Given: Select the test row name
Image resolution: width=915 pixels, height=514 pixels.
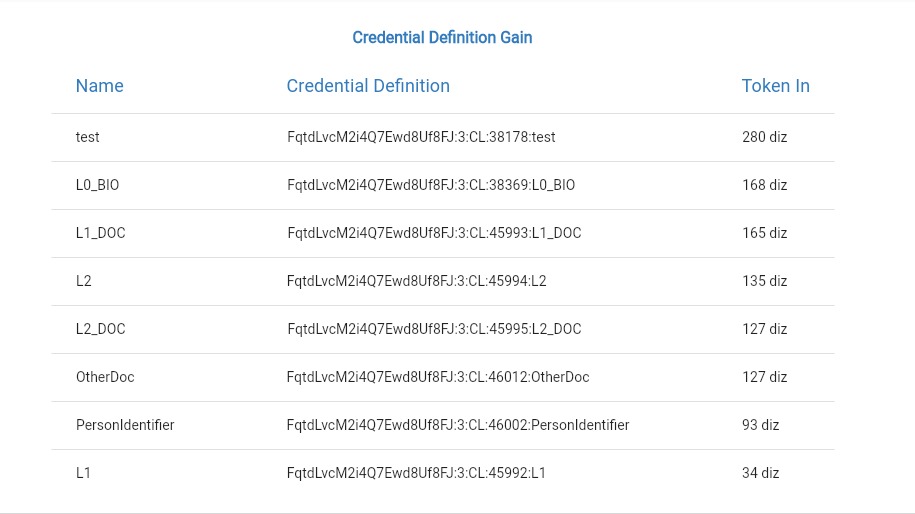Looking at the screenshot, I should click(88, 137).
